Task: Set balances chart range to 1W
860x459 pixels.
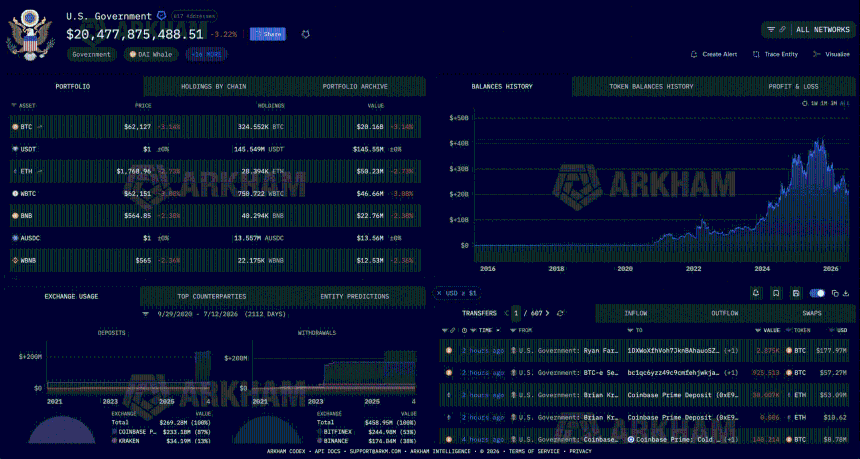Action: click(814, 103)
